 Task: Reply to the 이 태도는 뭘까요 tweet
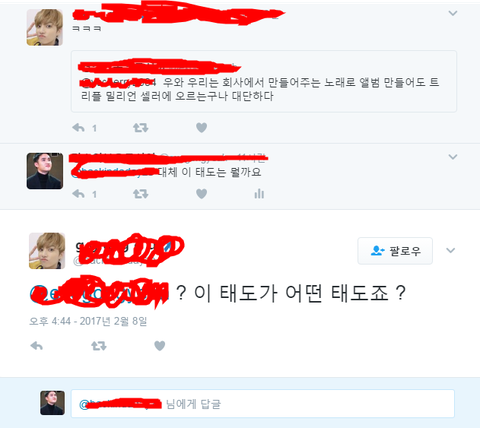[x=79, y=194]
